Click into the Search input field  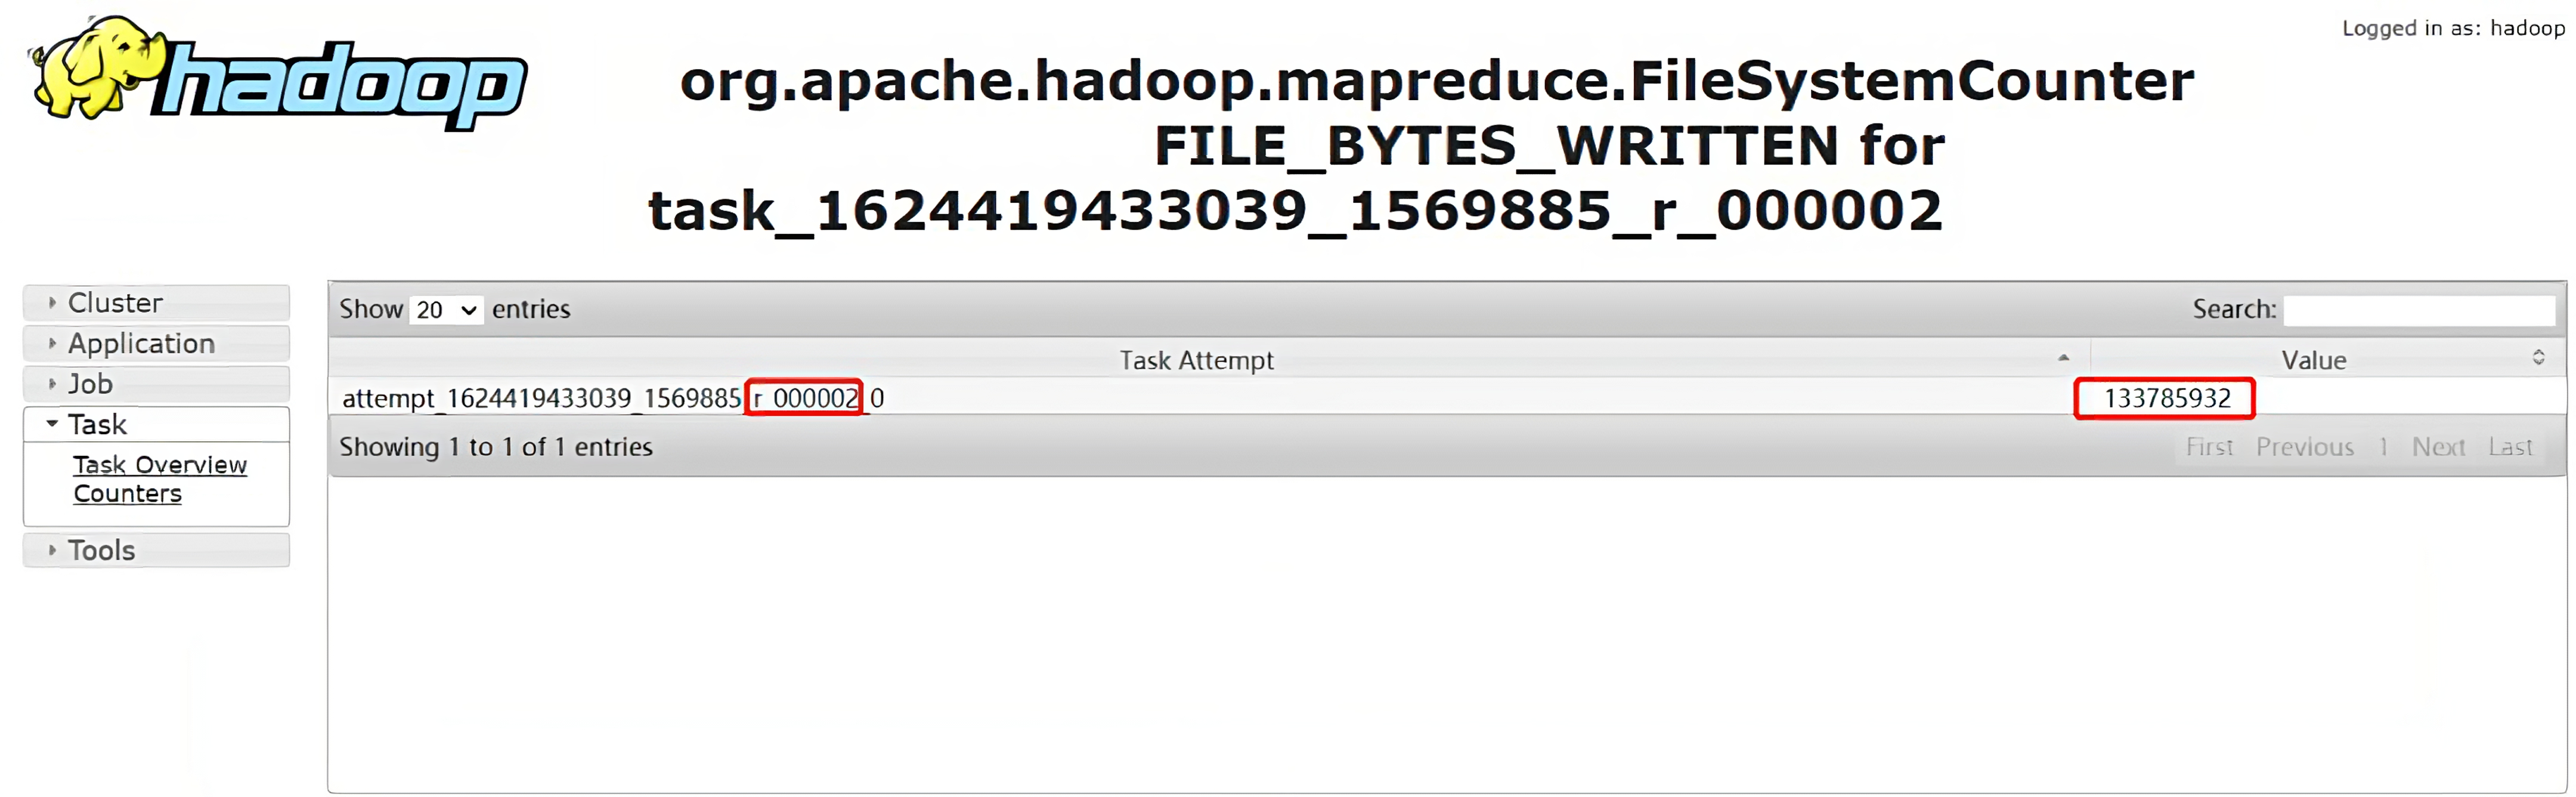tap(2419, 310)
